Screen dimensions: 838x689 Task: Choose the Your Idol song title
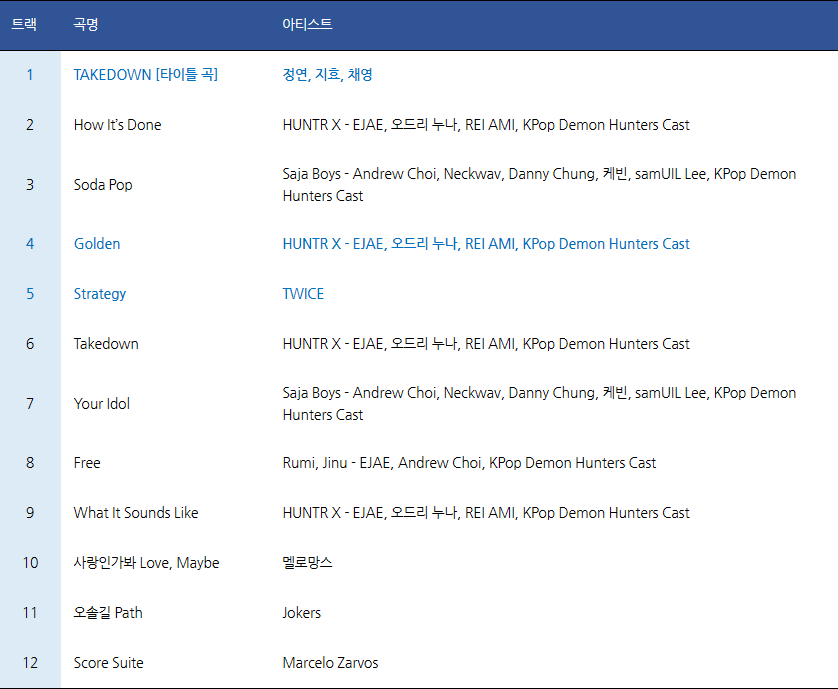click(102, 404)
